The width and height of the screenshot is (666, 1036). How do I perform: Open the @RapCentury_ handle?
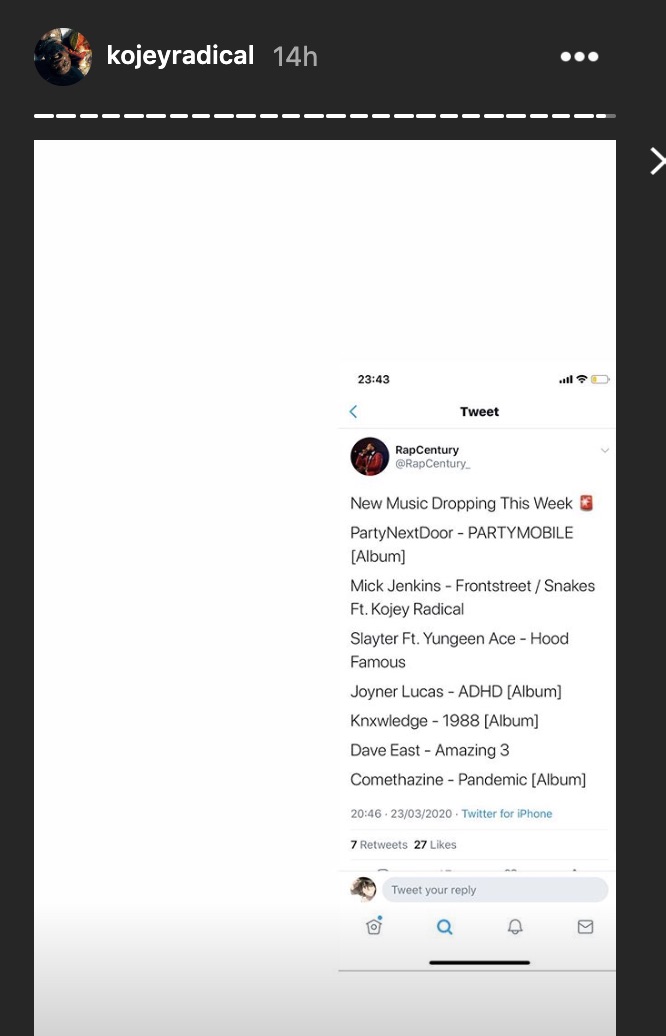[433, 464]
